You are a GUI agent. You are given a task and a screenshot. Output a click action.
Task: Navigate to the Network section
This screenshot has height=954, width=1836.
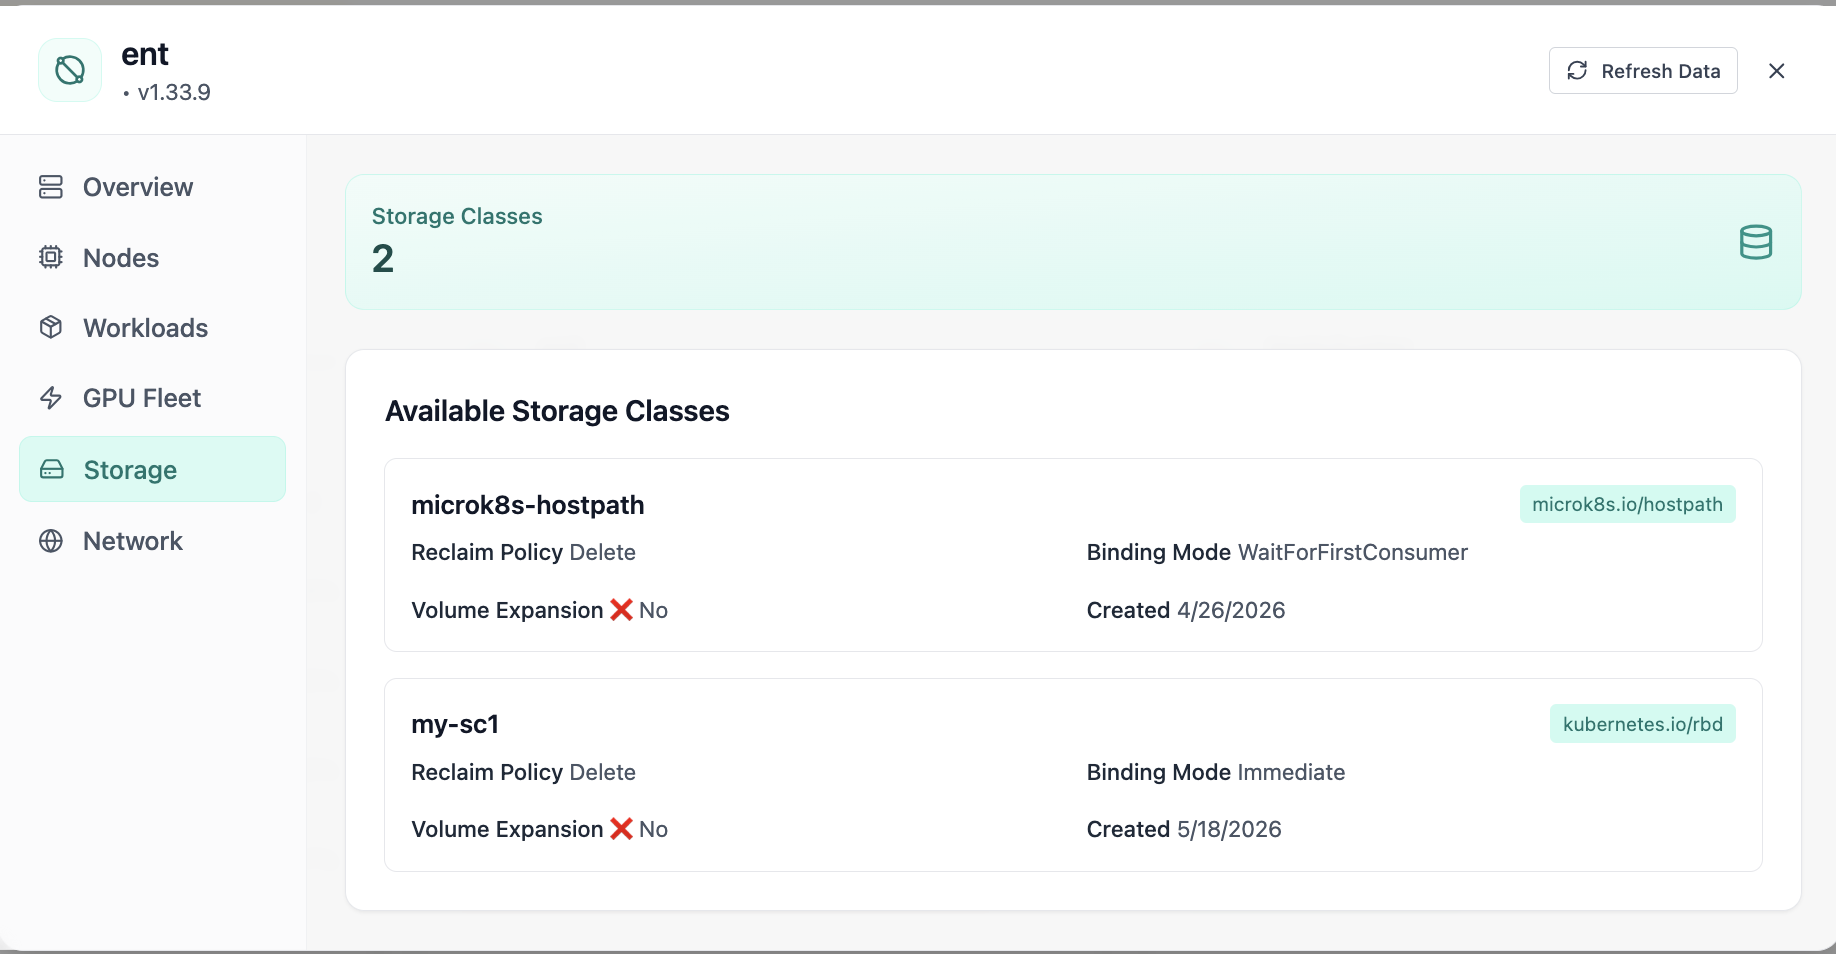click(x=153, y=541)
